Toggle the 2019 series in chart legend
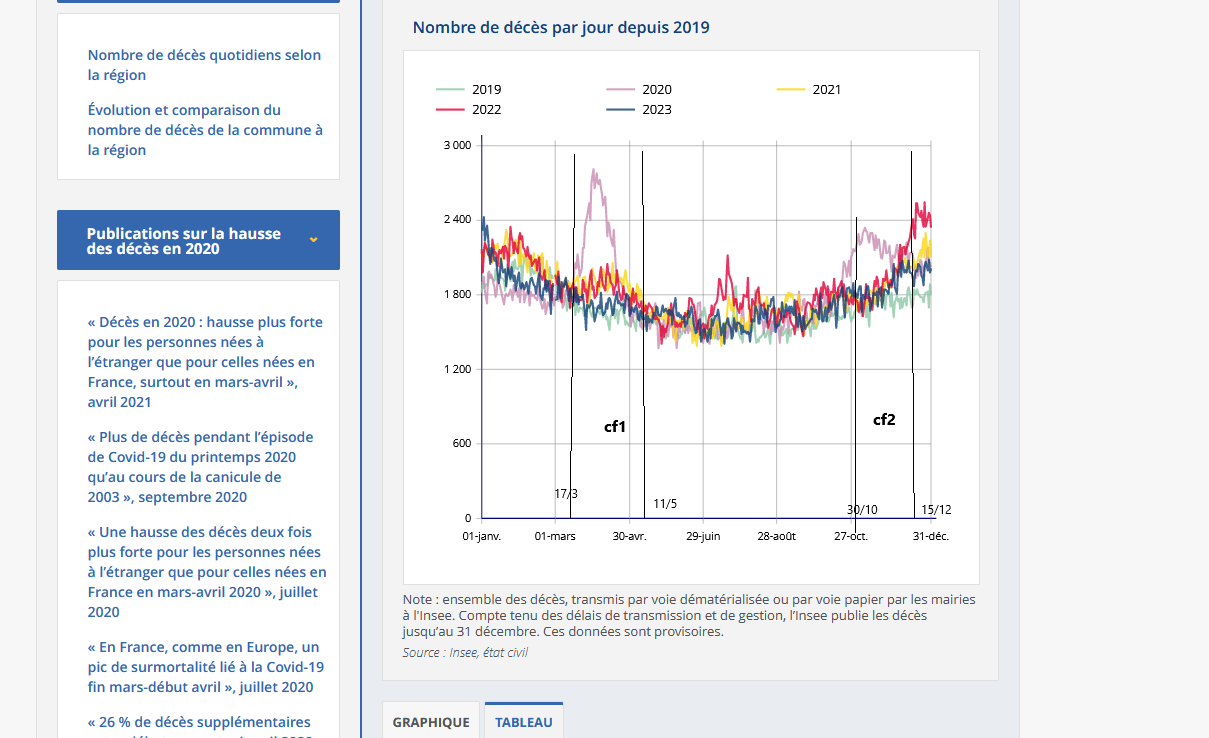Viewport: 1209px width, 738px height. click(469, 89)
